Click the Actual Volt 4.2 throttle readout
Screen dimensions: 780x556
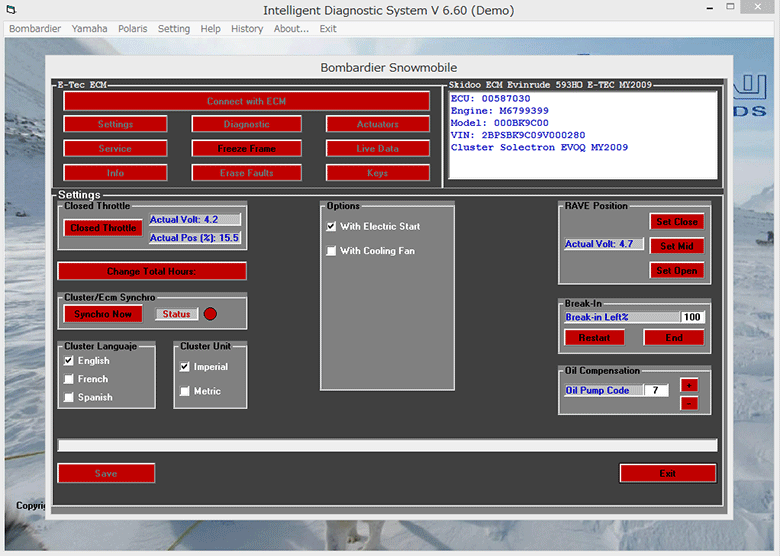point(195,219)
